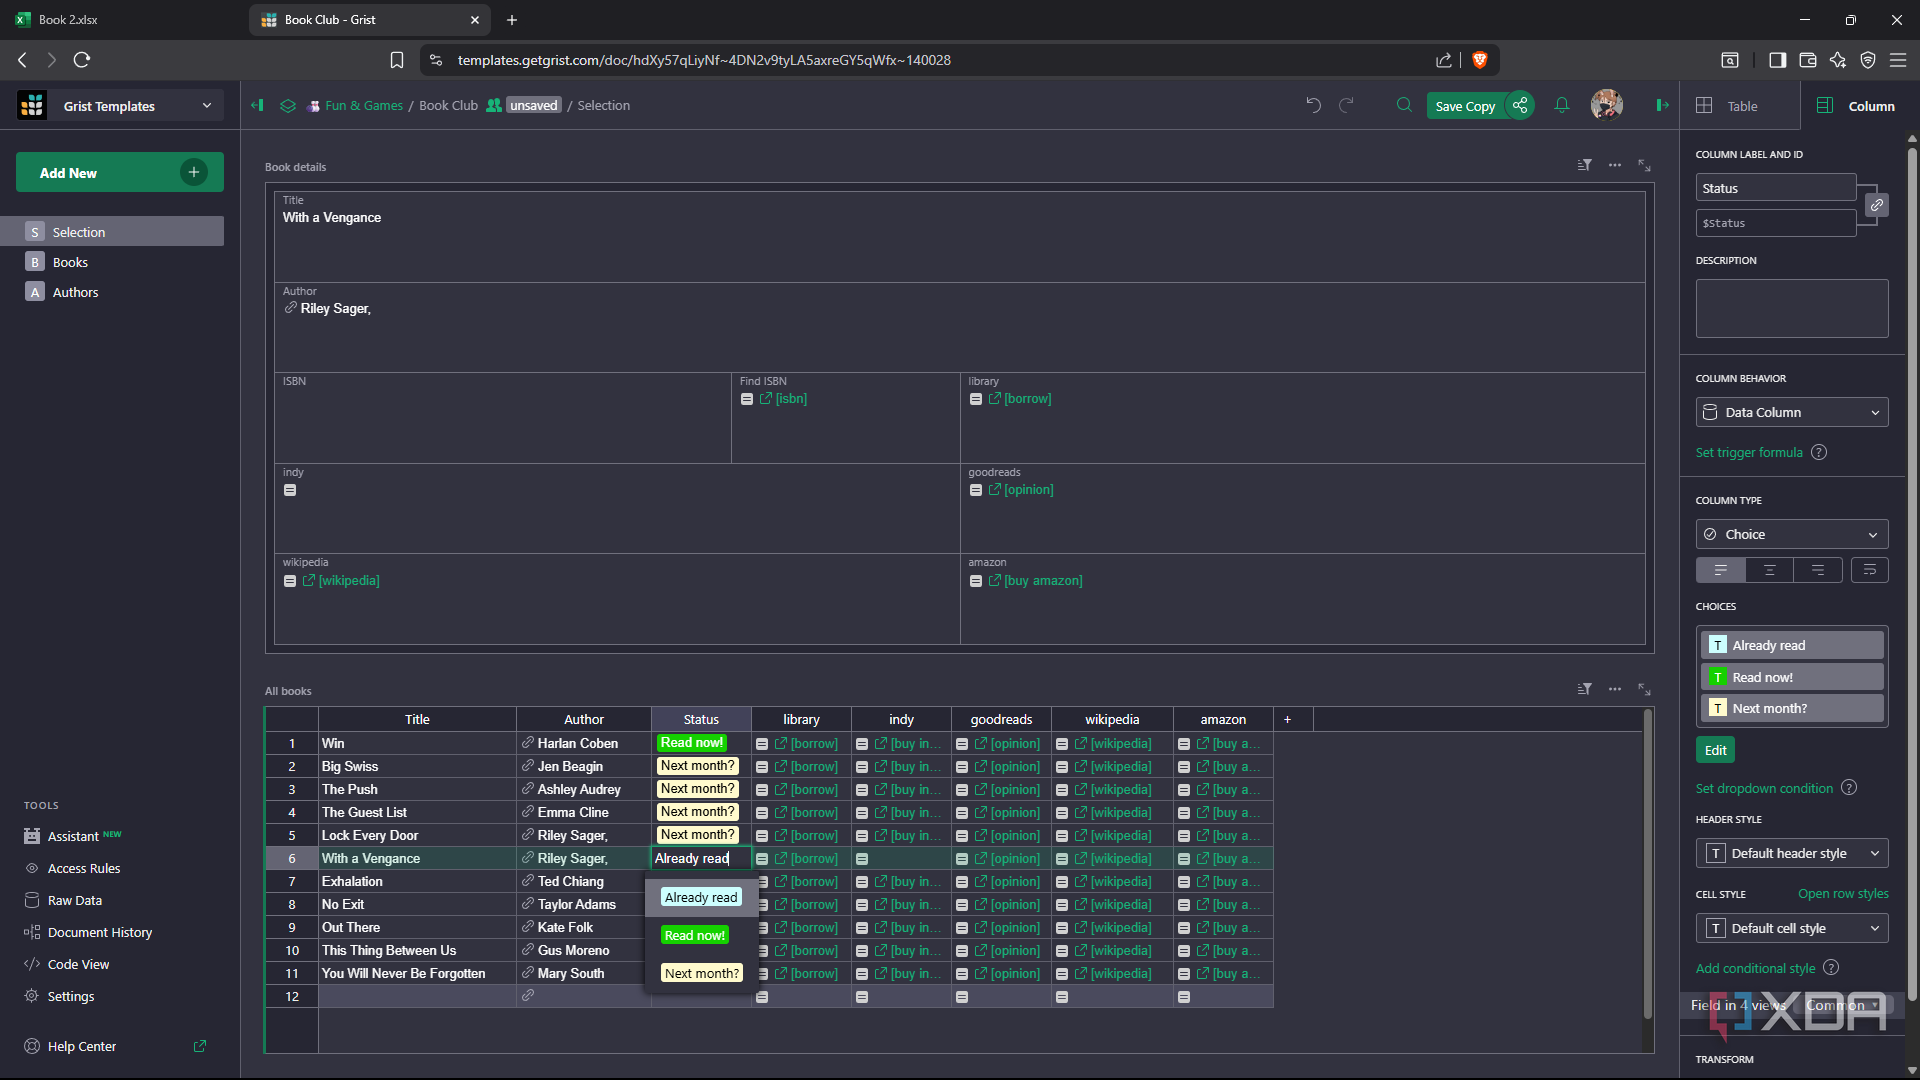Expand the Book details widget to fullscreen
1920x1080 pixels.
tap(1644, 165)
